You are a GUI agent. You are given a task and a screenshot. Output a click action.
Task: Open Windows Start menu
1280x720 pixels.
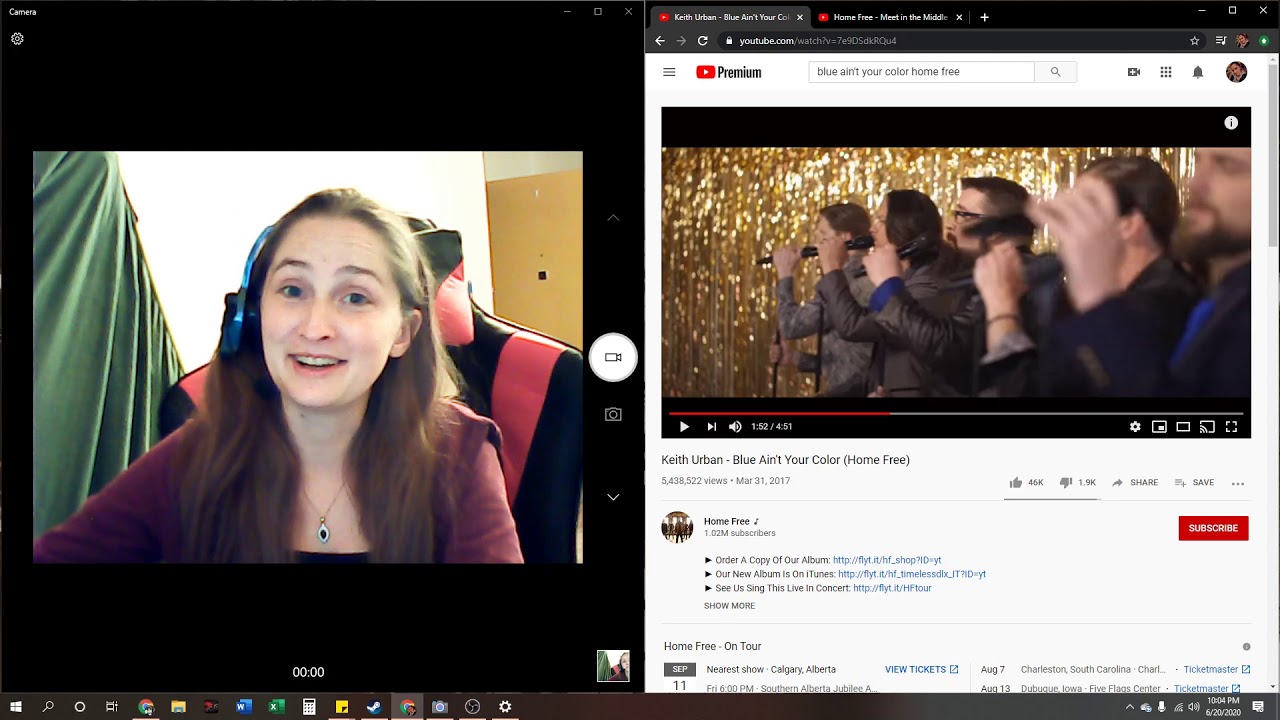16,707
